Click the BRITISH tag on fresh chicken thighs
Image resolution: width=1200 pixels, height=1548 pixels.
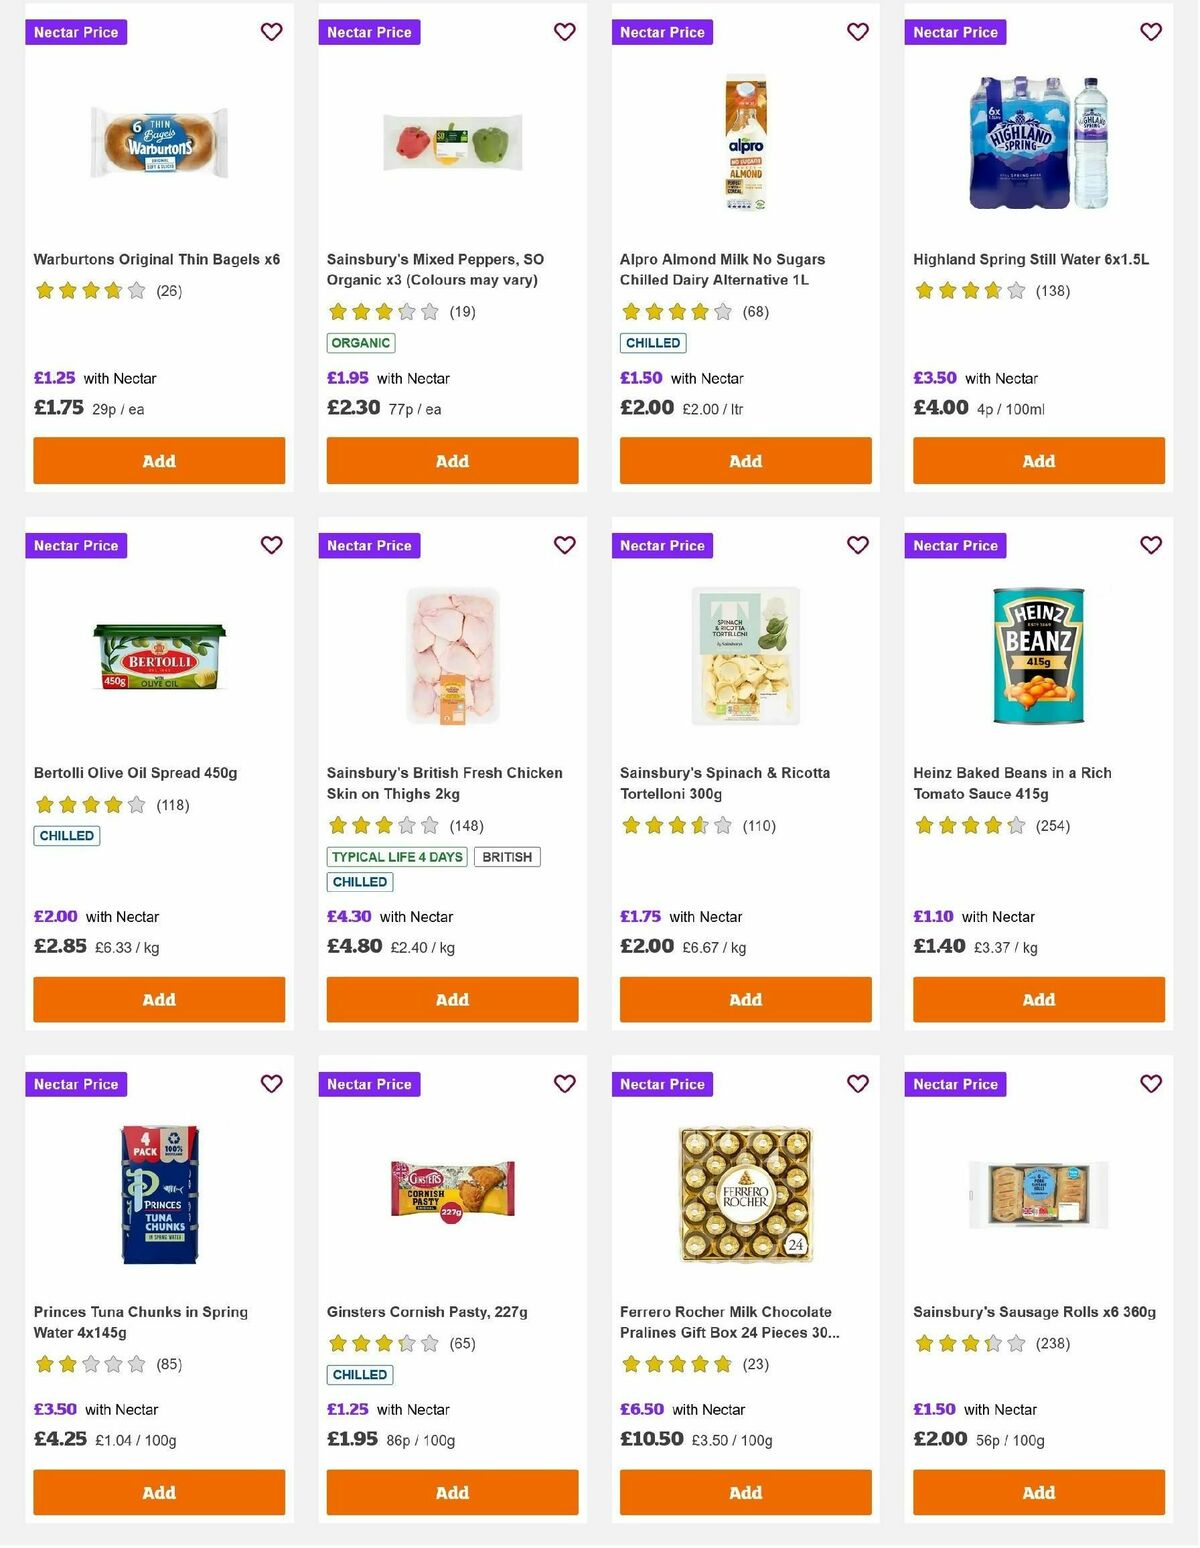pos(507,857)
